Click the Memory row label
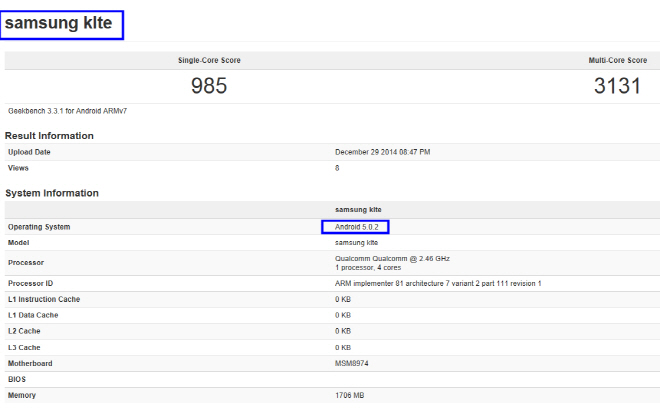Image resolution: width=660 pixels, height=411 pixels. coord(22,395)
